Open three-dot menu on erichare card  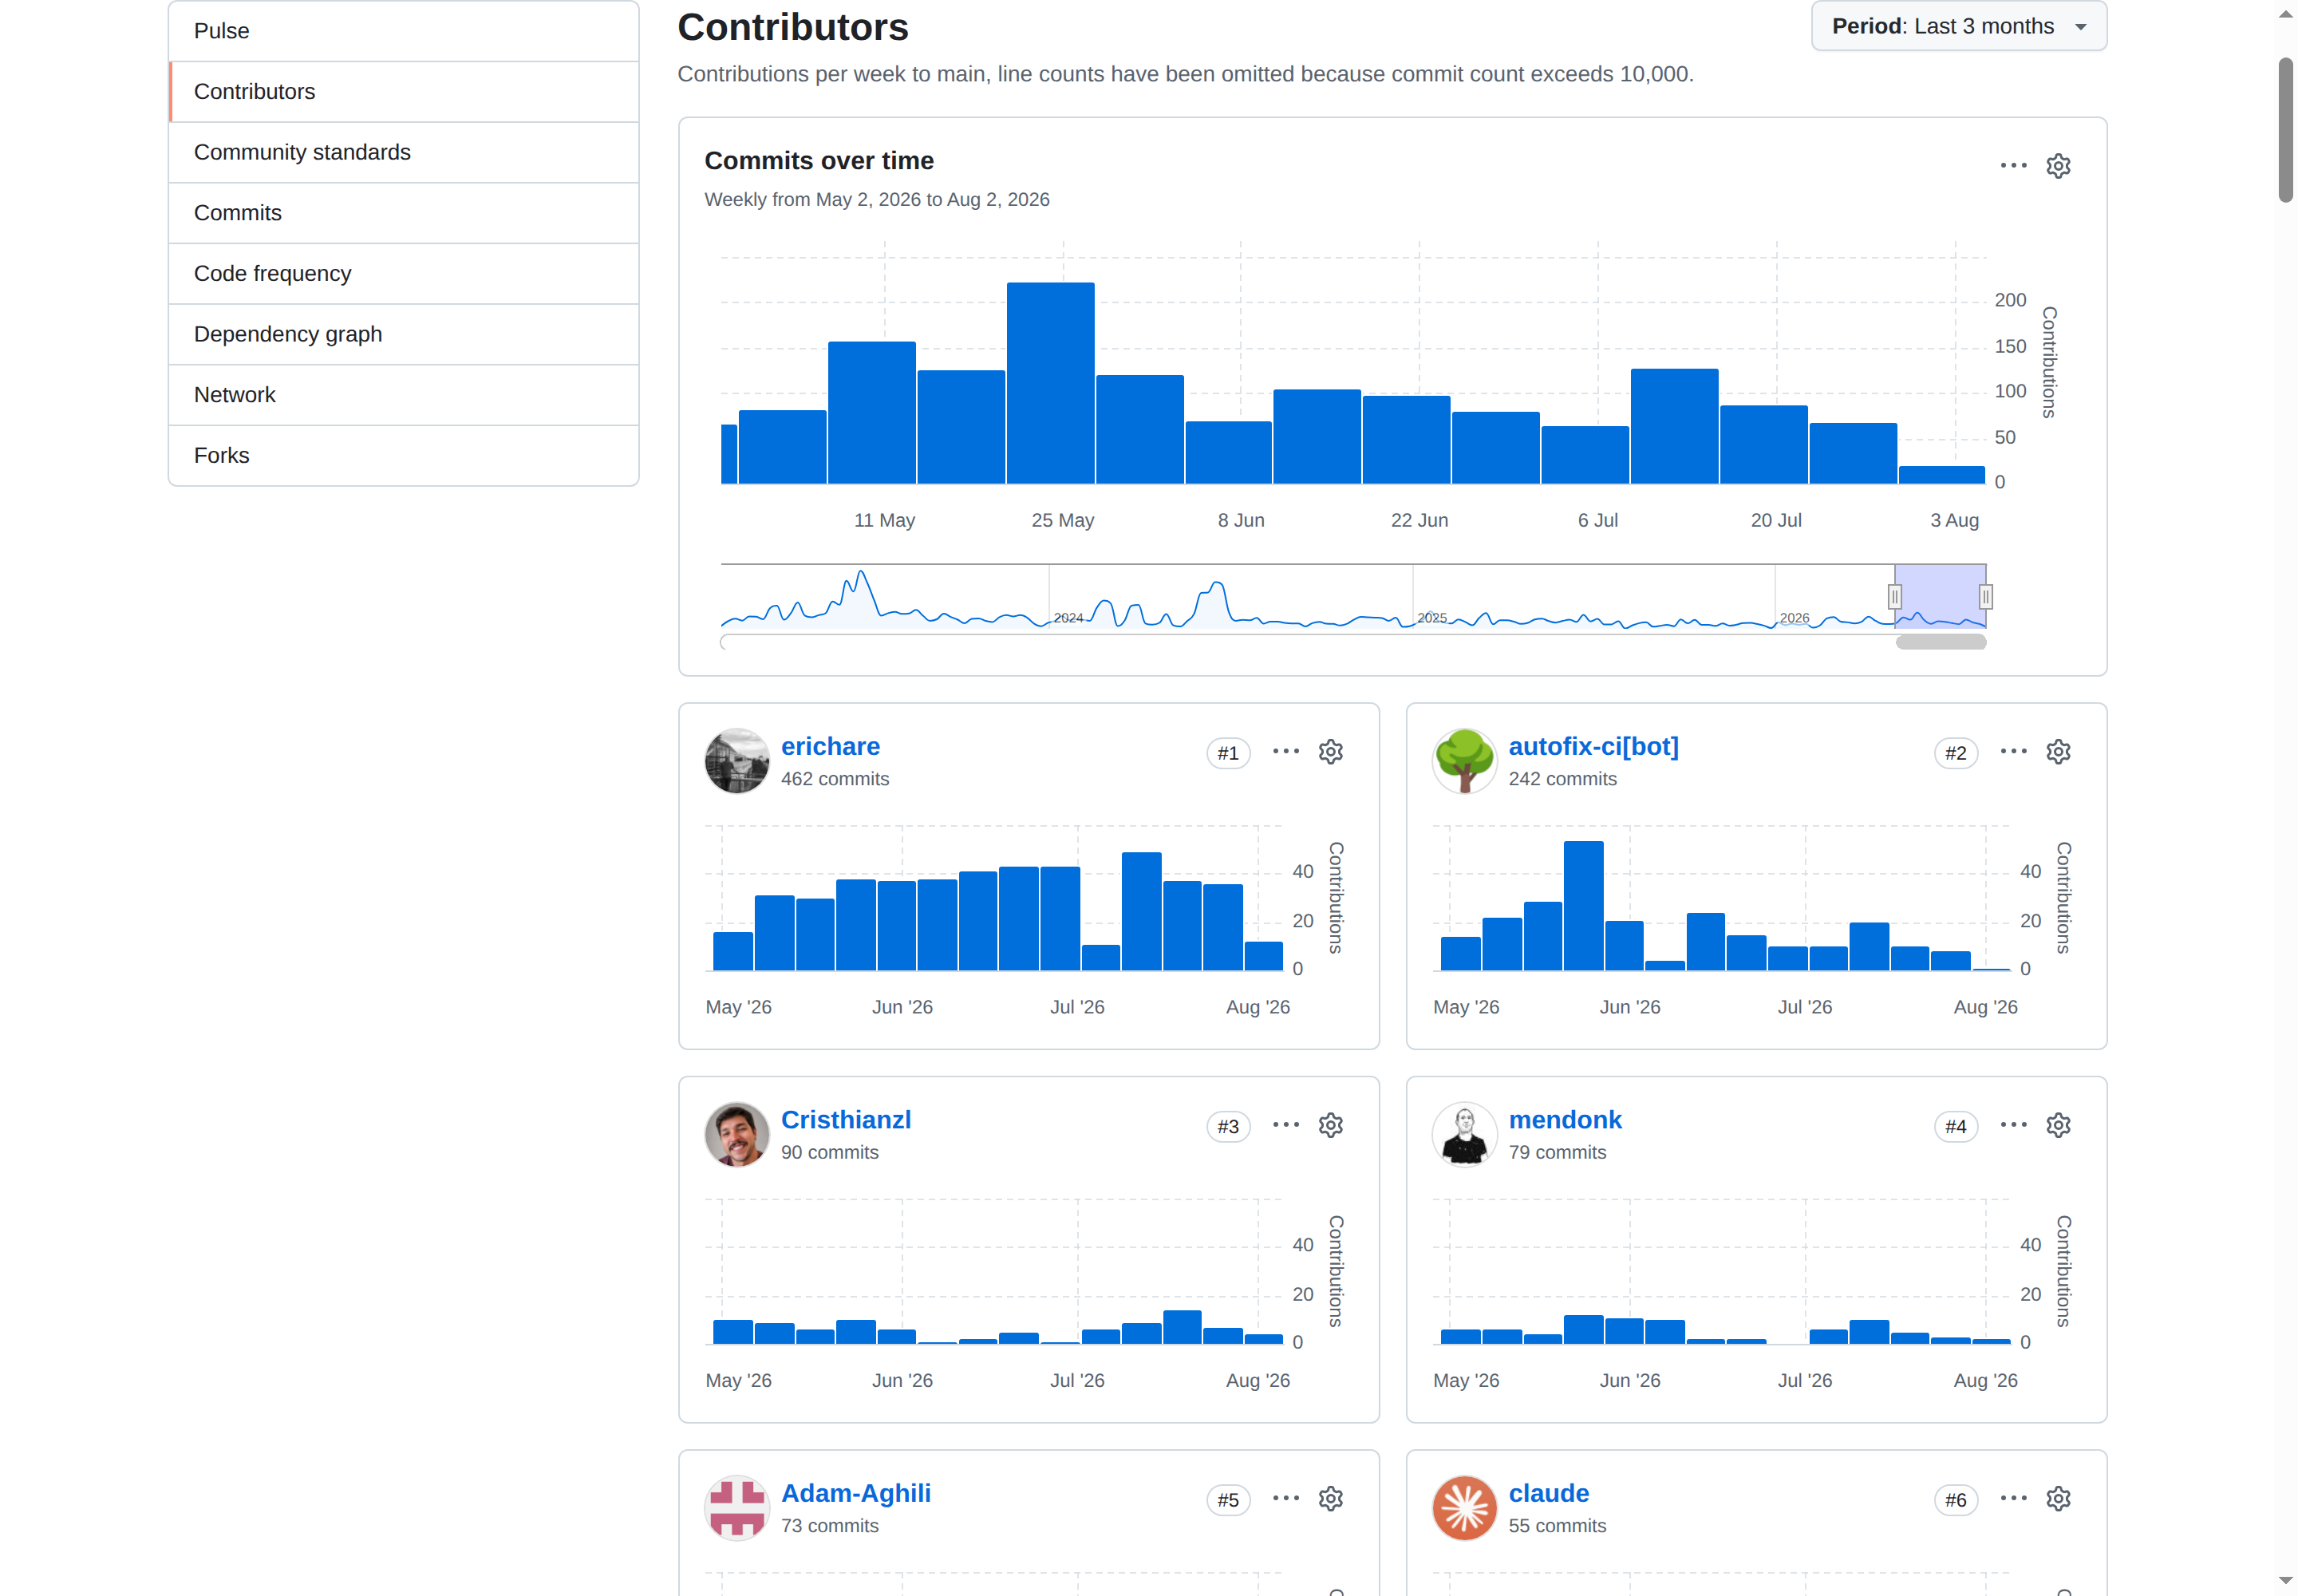(1286, 752)
